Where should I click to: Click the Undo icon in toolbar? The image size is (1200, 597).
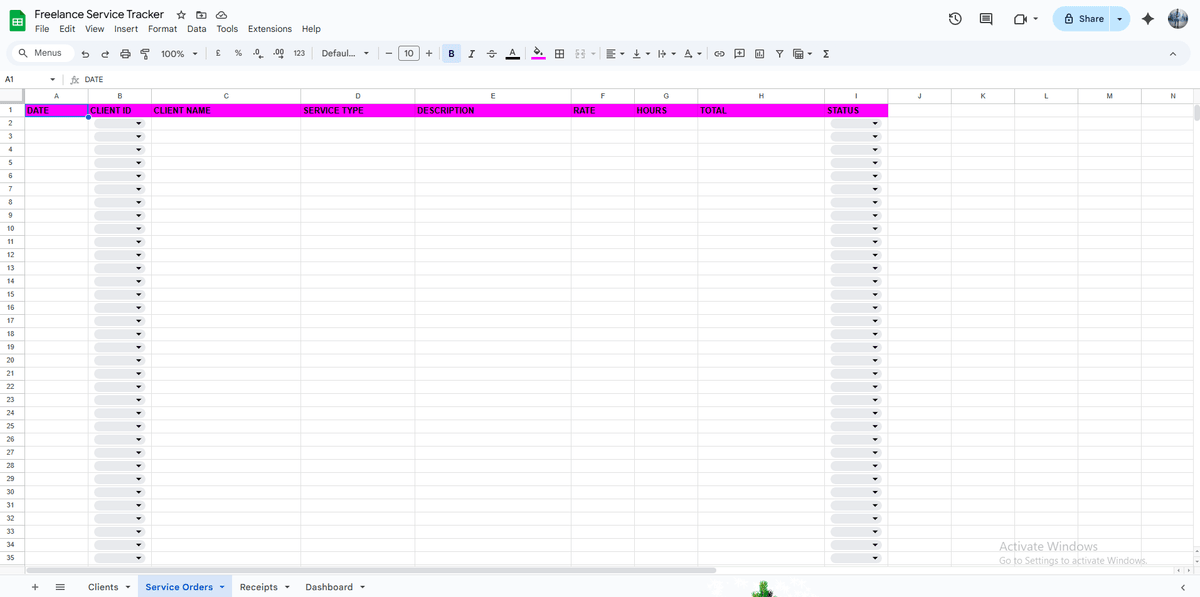tap(85, 54)
